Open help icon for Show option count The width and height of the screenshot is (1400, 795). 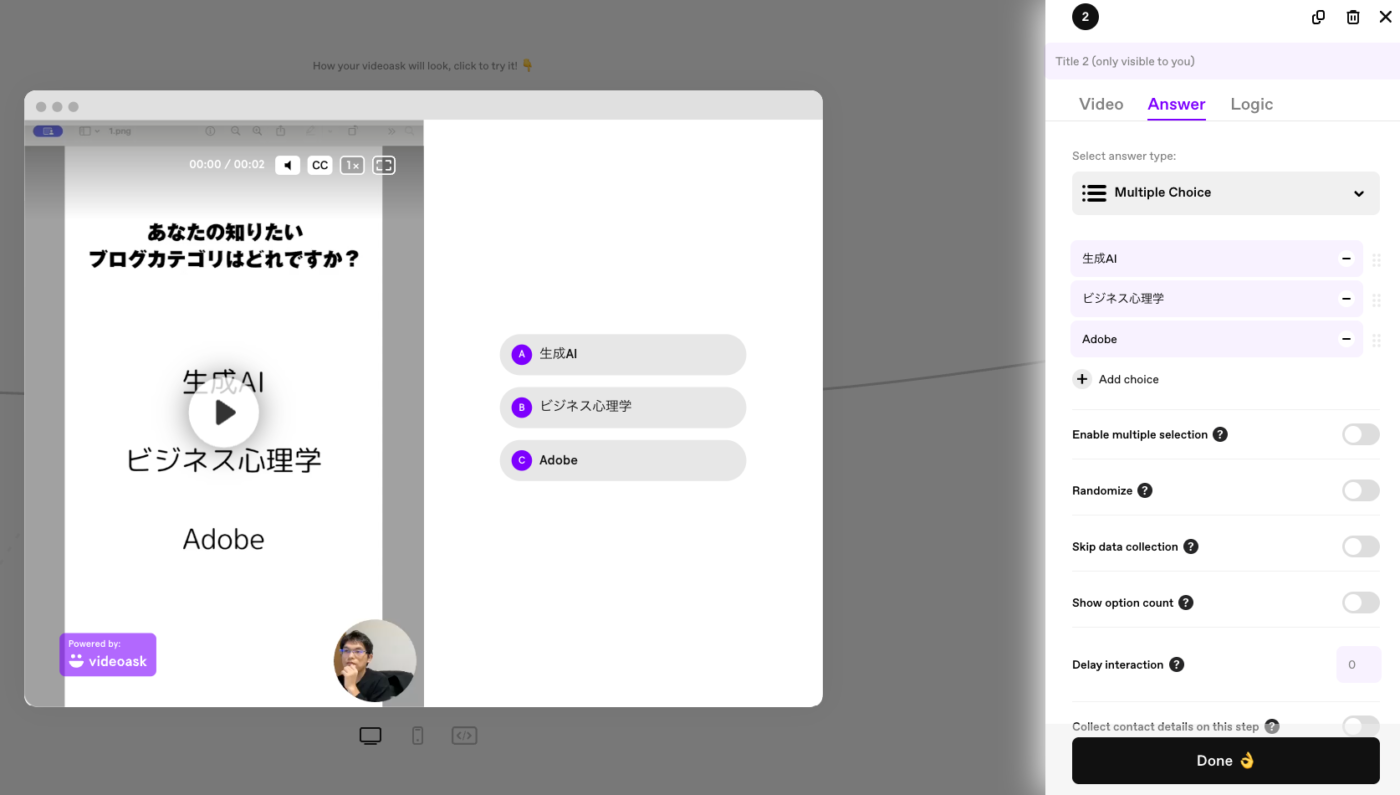(1185, 602)
